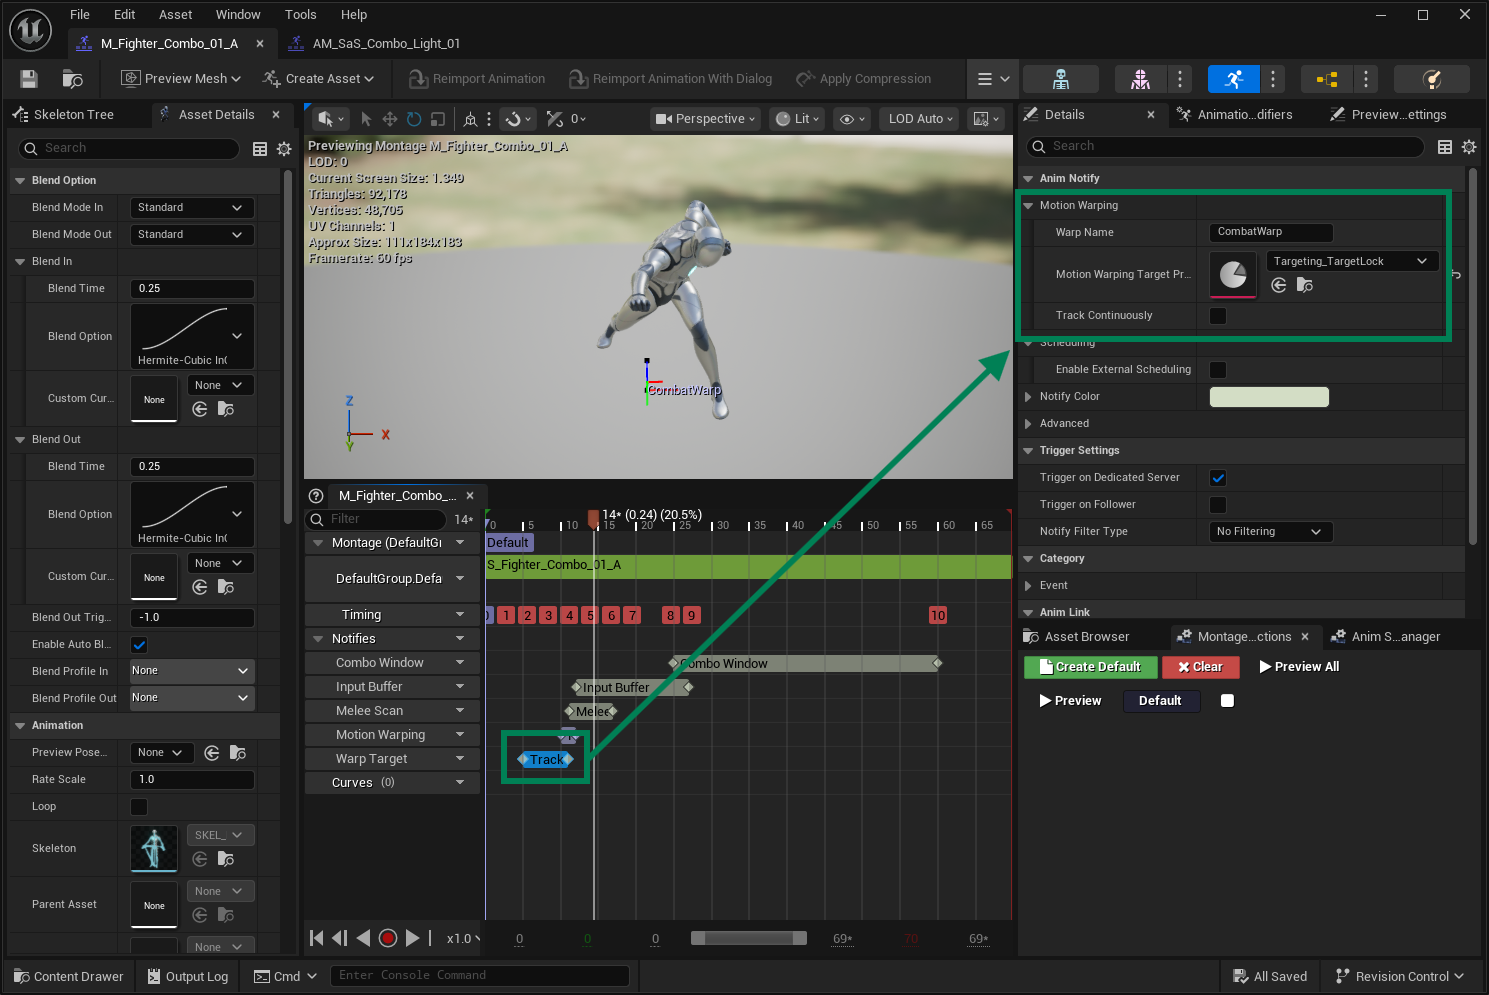Image resolution: width=1489 pixels, height=995 pixels.
Task: Click the Notify Color swatch
Action: 1269,397
